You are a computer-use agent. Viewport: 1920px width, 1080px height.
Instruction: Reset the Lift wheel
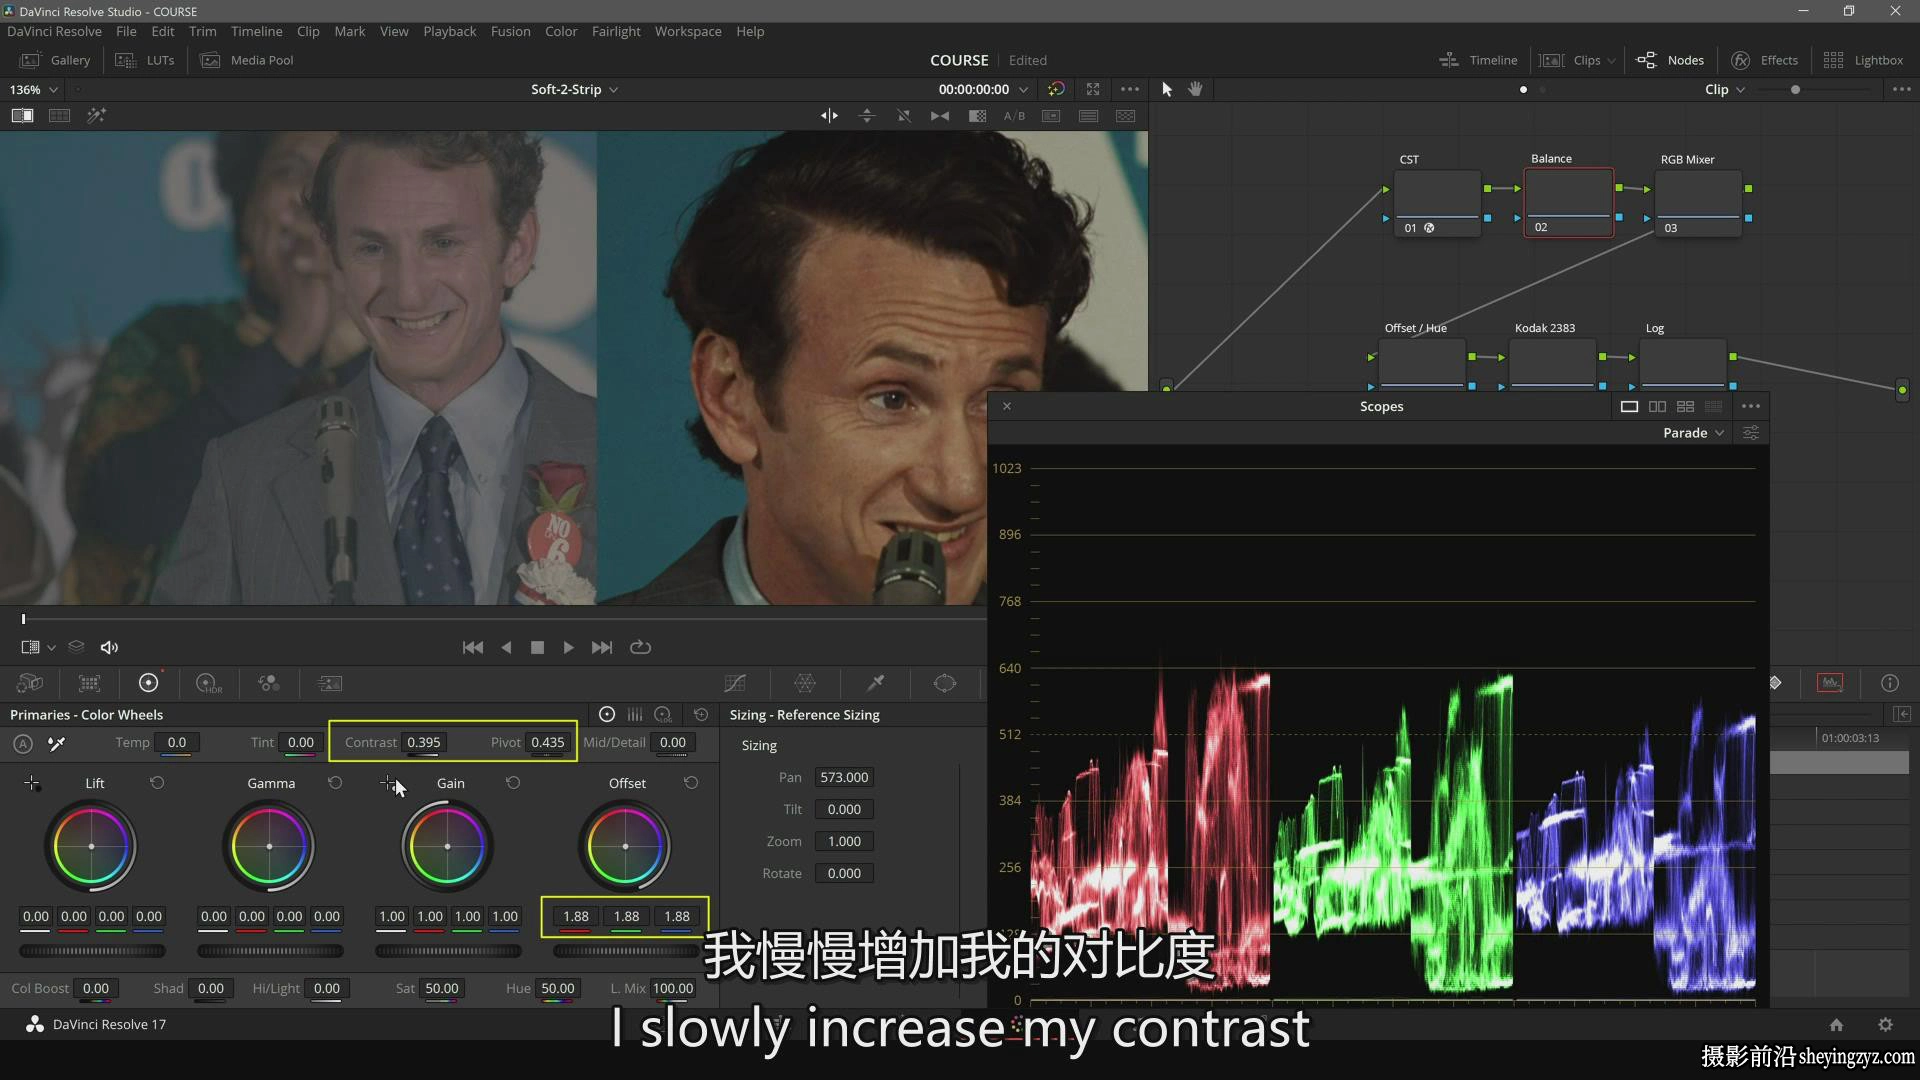pos(157,782)
